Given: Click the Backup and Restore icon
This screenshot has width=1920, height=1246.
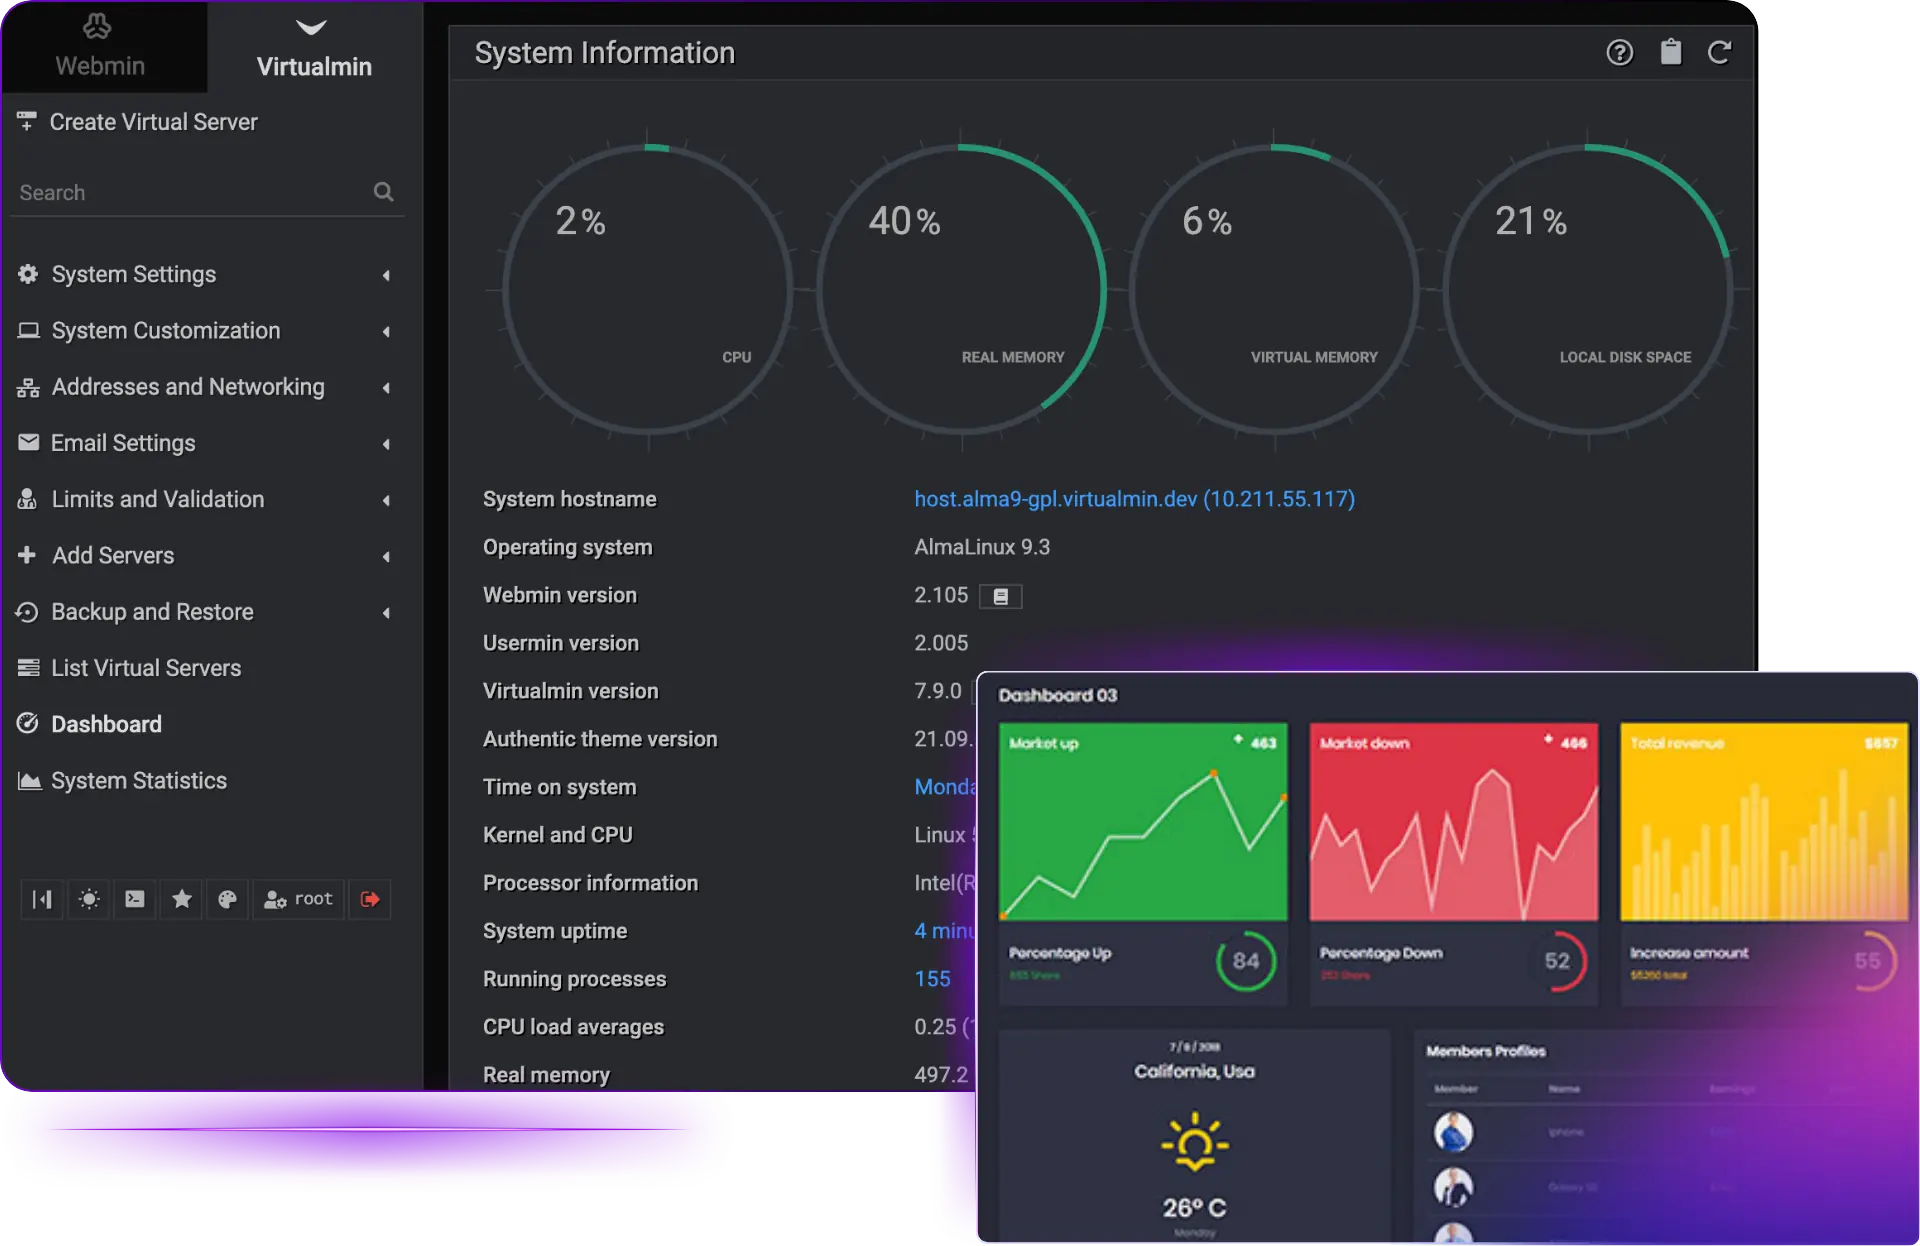Looking at the screenshot, I should click(27, 611).
